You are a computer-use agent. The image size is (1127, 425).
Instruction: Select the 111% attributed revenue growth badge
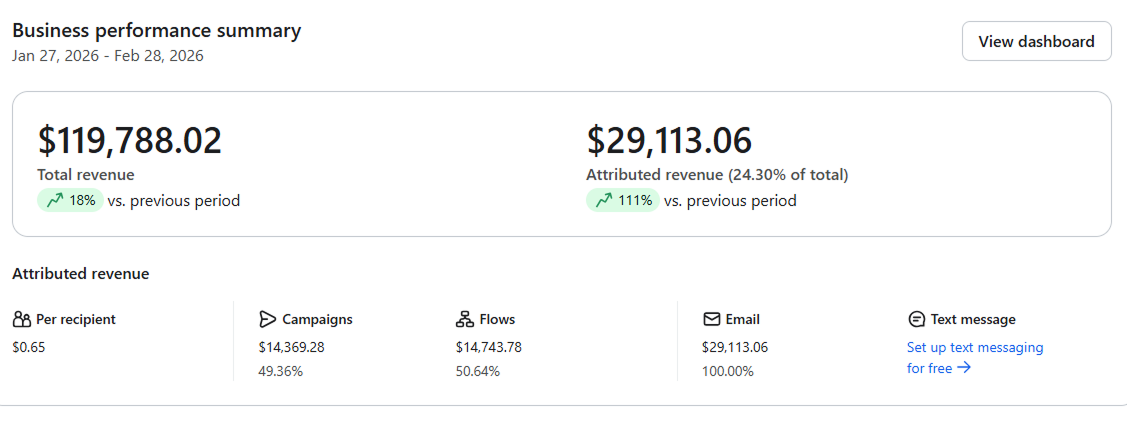click(623, 201)
